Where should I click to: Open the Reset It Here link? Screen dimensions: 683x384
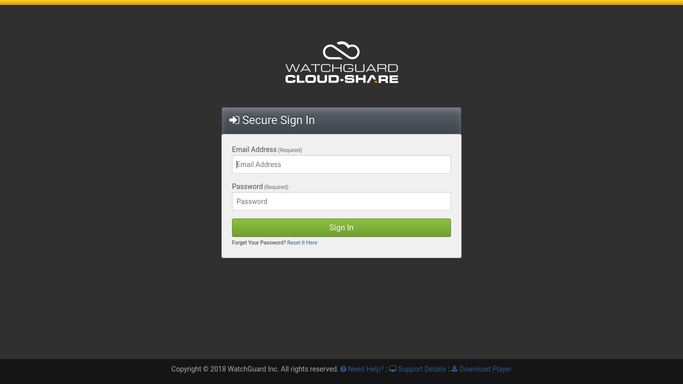(302, 243)
